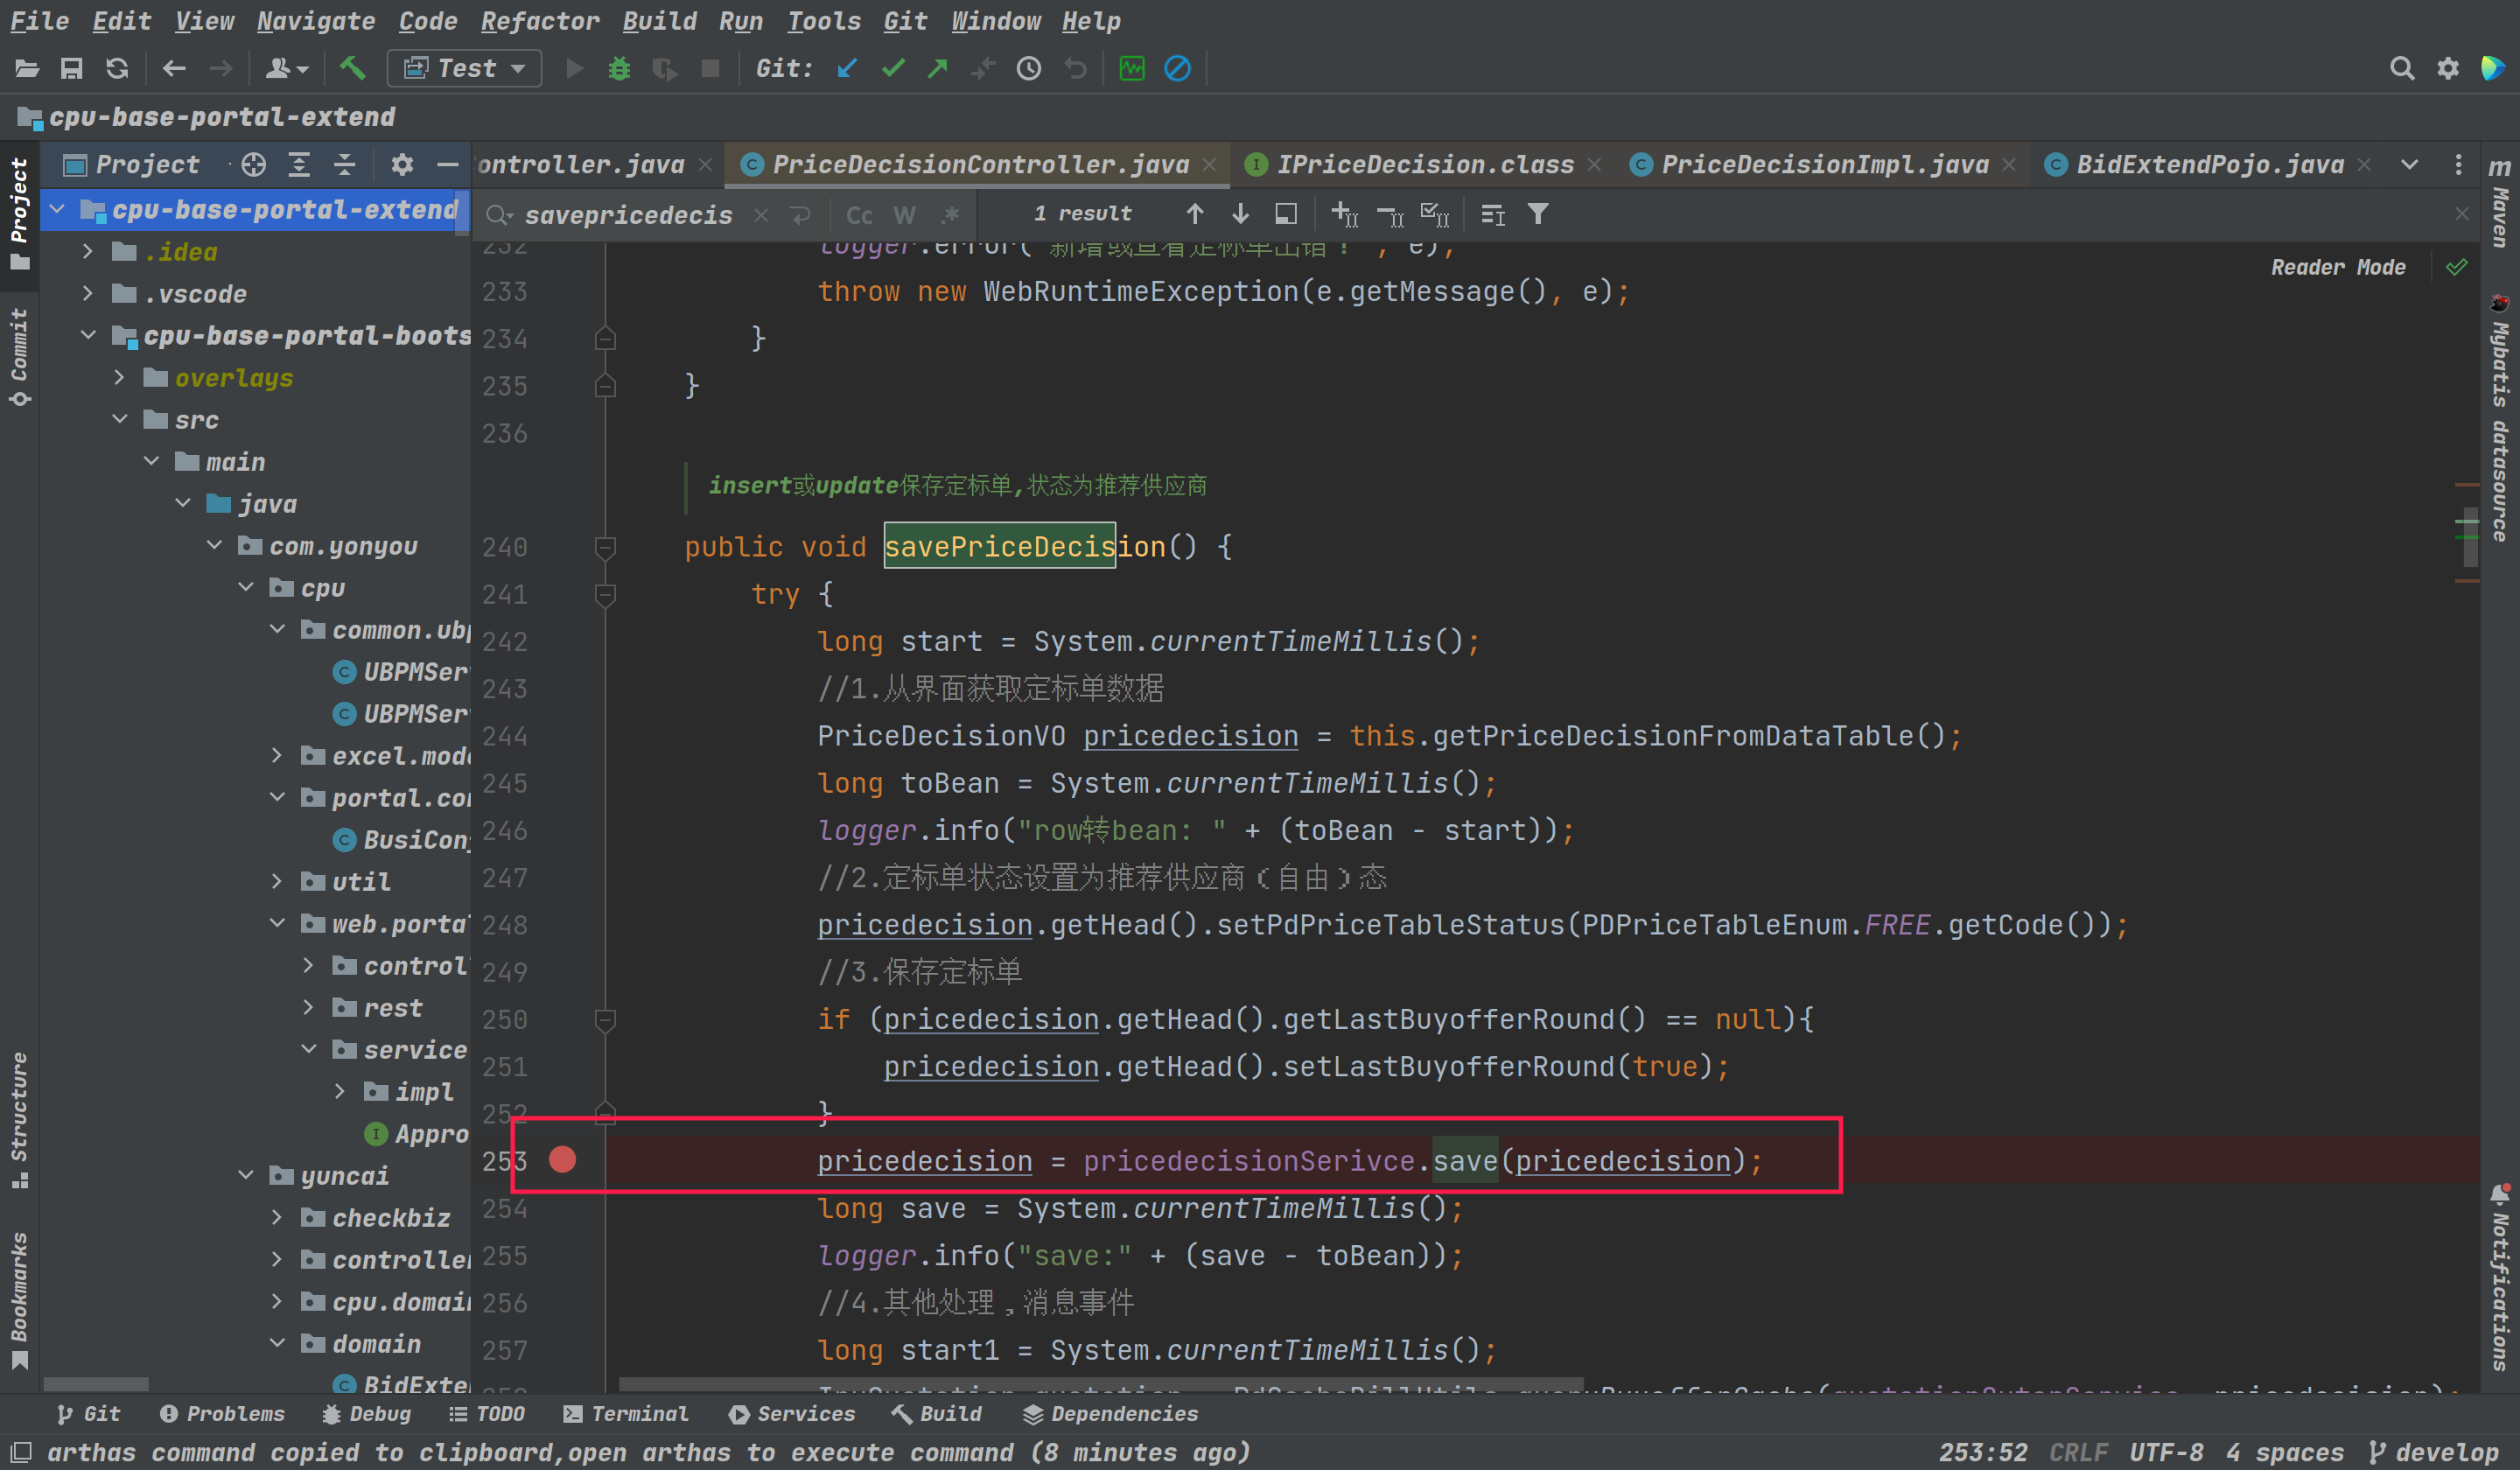Expand the overlays folder
This screenshot has height=1470, width=2520.
120,377
